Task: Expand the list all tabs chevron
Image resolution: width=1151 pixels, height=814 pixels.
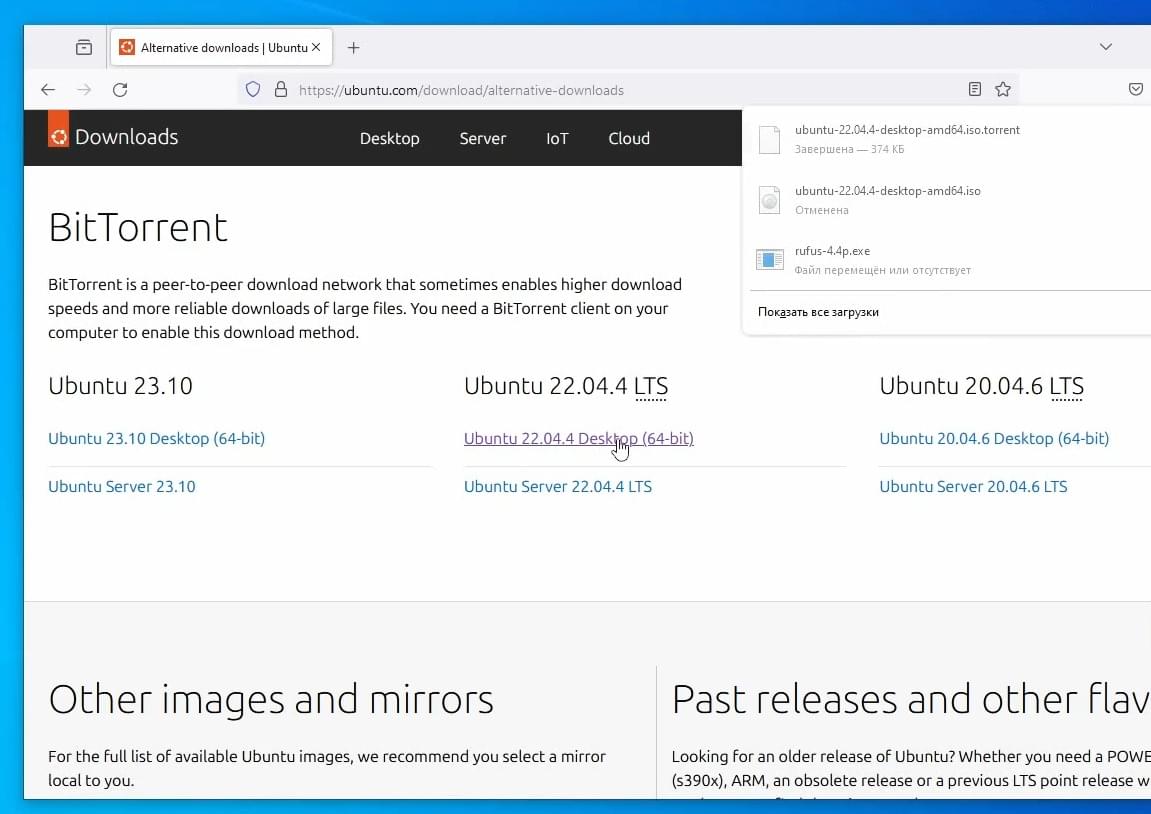Action: point(1105,47)
